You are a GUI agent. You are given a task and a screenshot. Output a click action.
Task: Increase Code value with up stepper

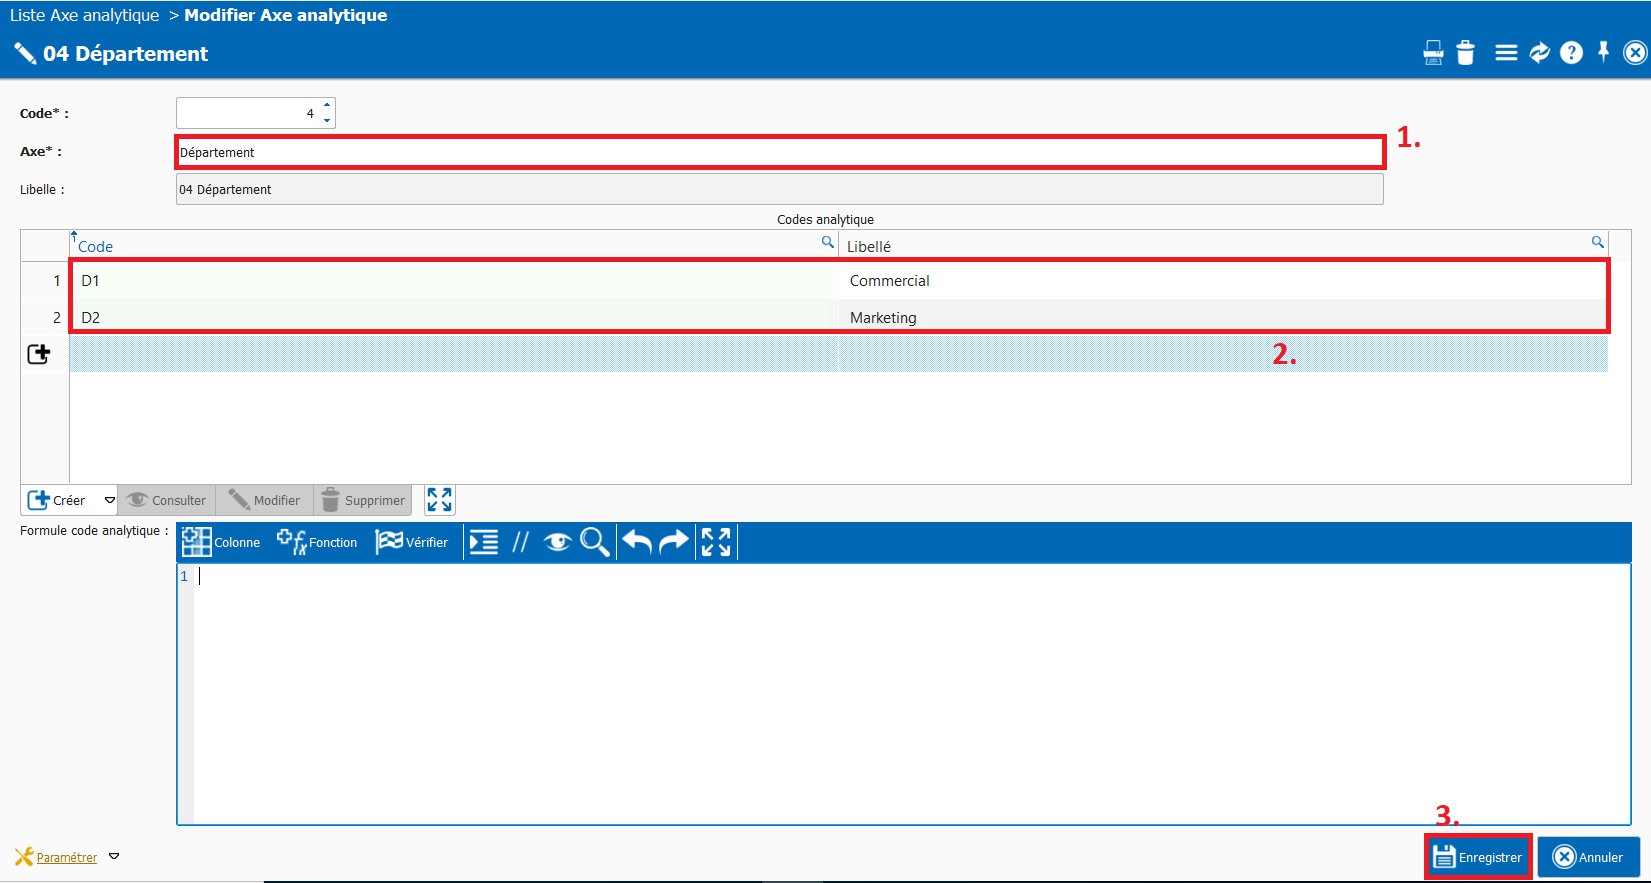point(327,105)
